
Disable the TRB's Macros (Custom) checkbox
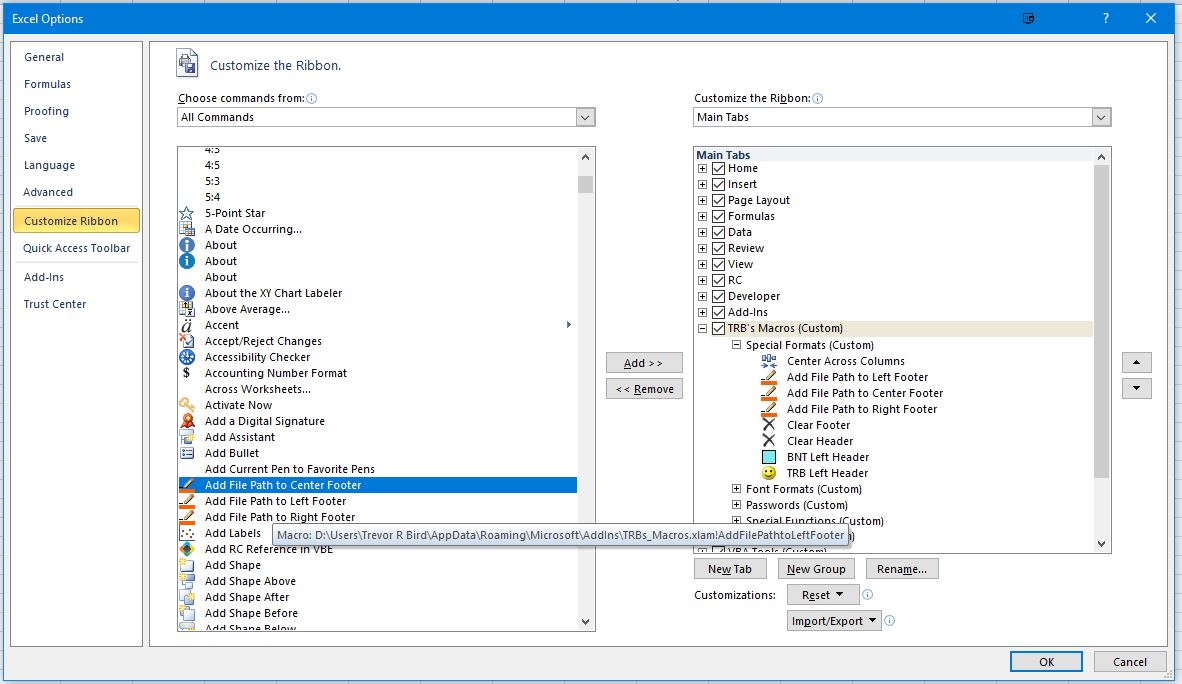pyautogui.click(x=718, y=328)
